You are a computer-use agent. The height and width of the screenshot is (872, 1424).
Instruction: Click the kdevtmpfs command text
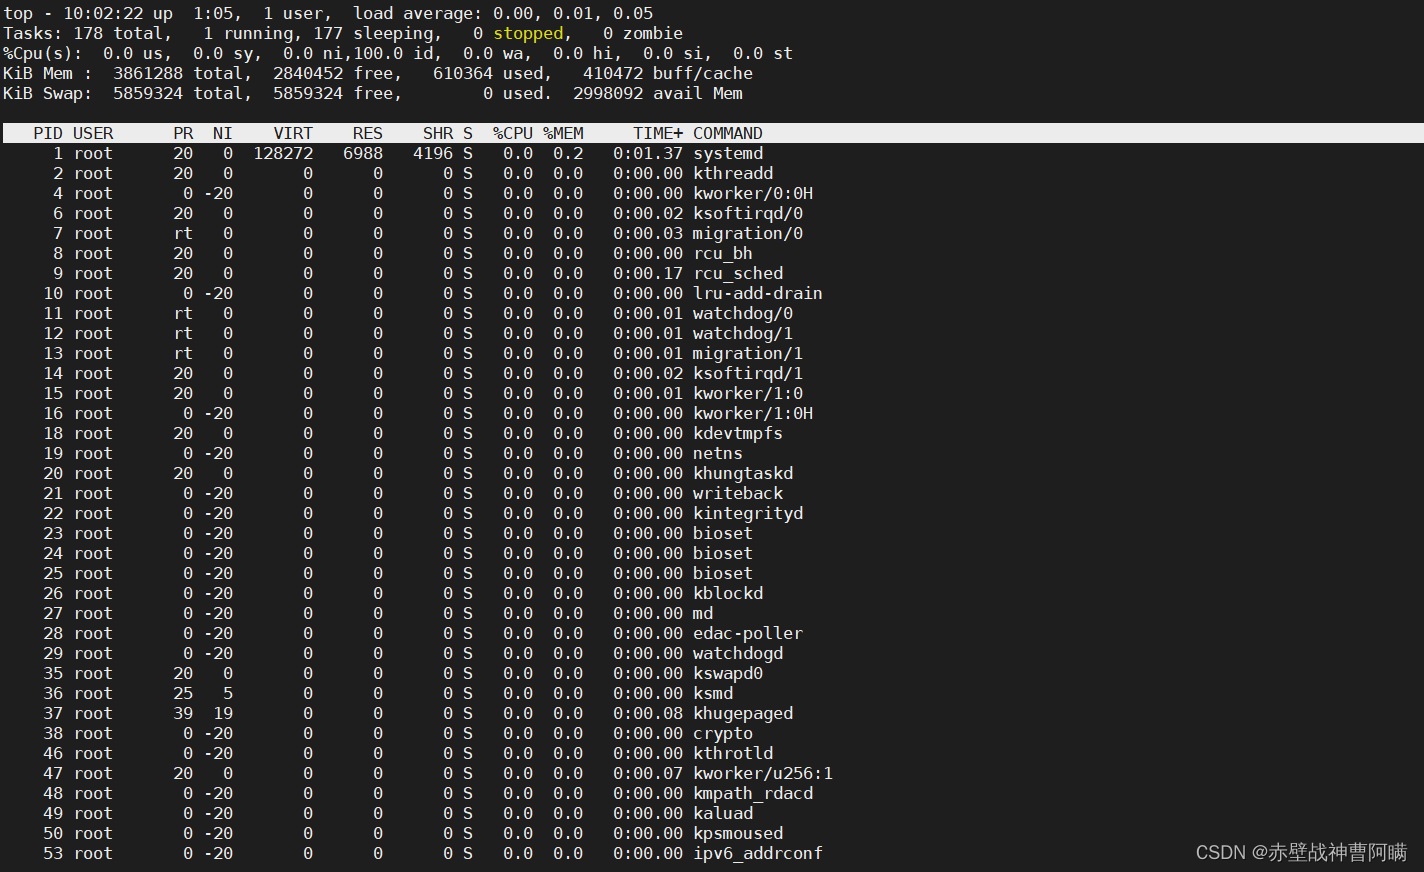click(738, 433)
